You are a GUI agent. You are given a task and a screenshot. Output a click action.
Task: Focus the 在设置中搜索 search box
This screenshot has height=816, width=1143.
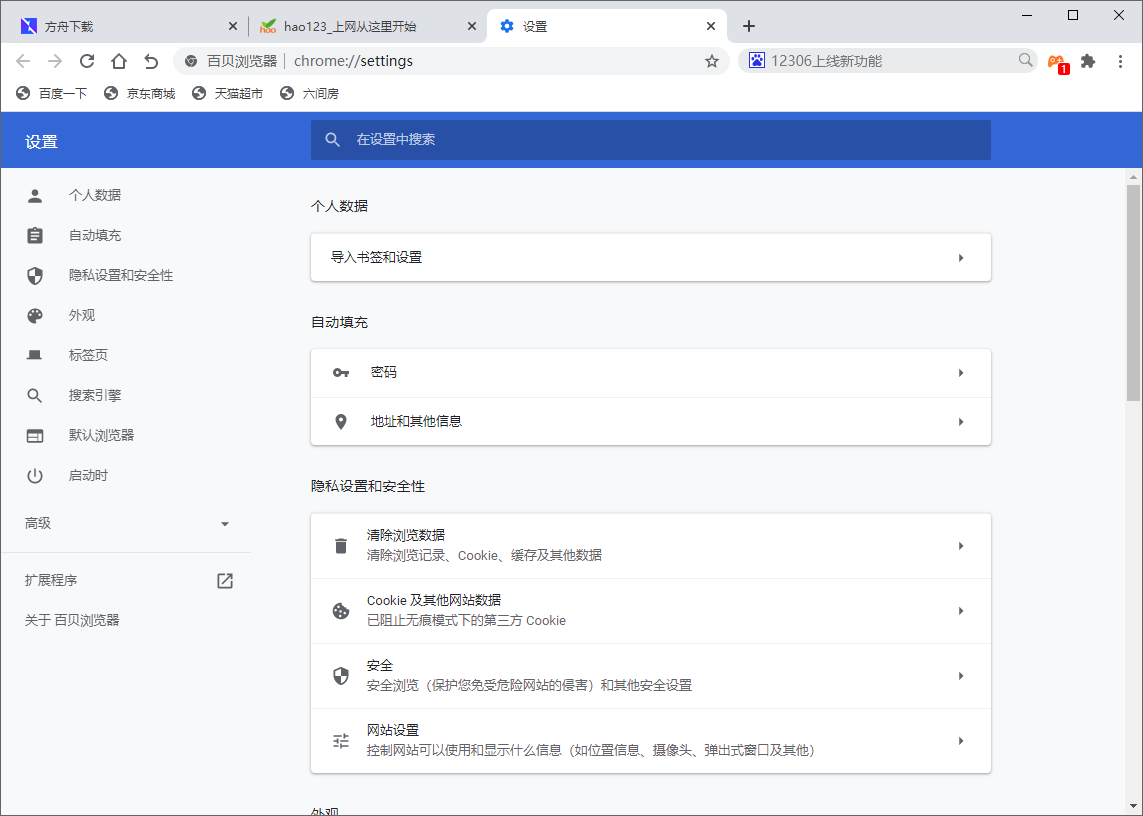[650, 140]
